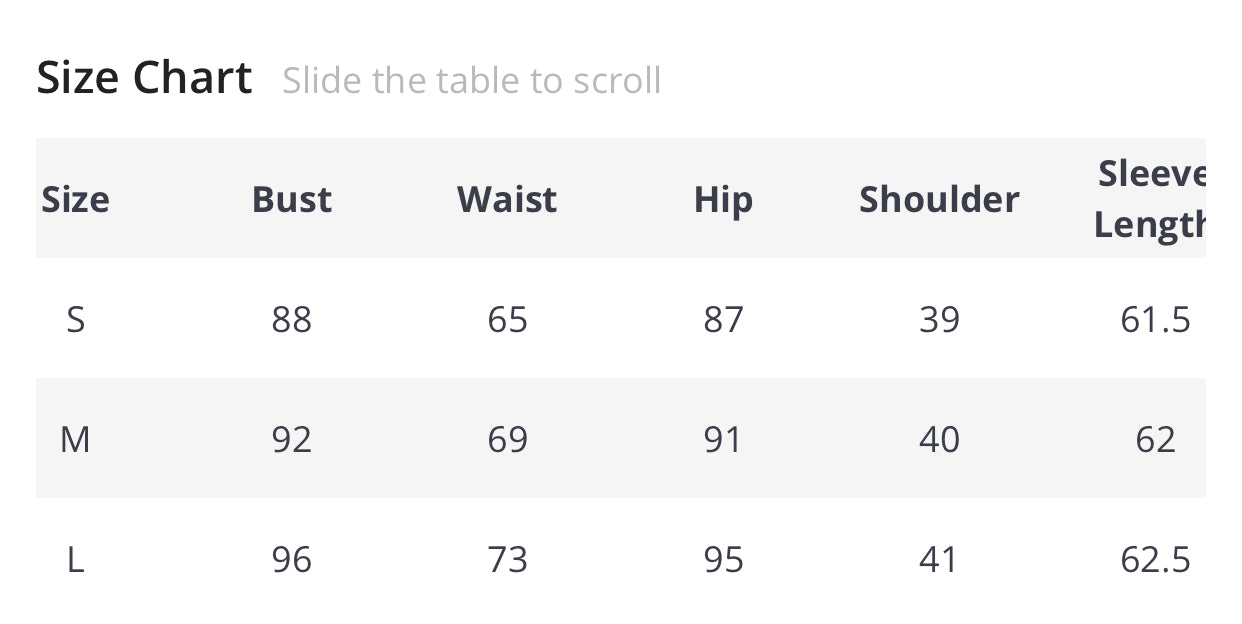Select the Shoulder column header
This screenshot has height=624, width=1242.
[939, 199]
